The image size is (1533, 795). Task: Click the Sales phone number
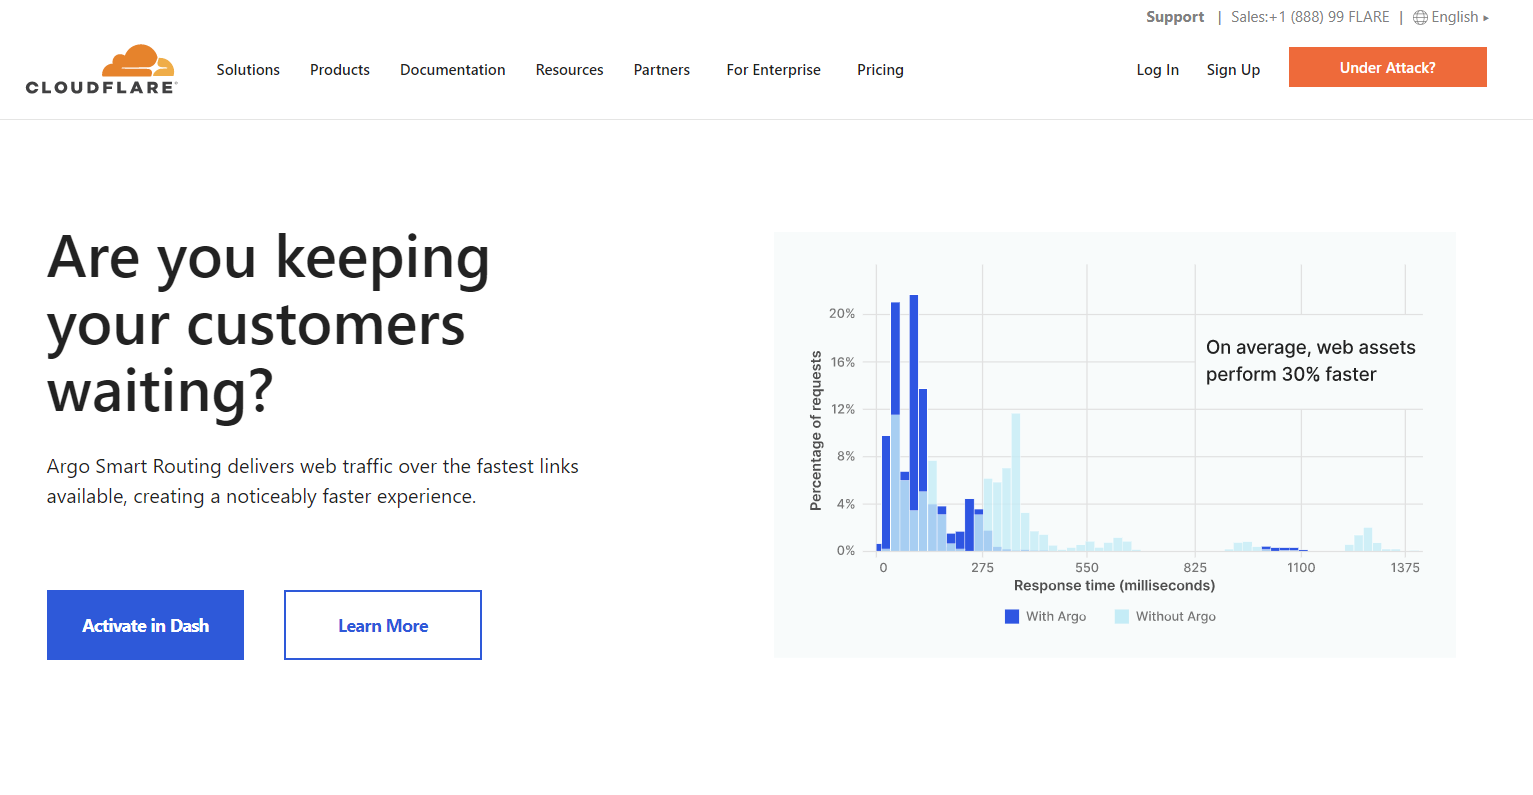tap(1310, 17)
